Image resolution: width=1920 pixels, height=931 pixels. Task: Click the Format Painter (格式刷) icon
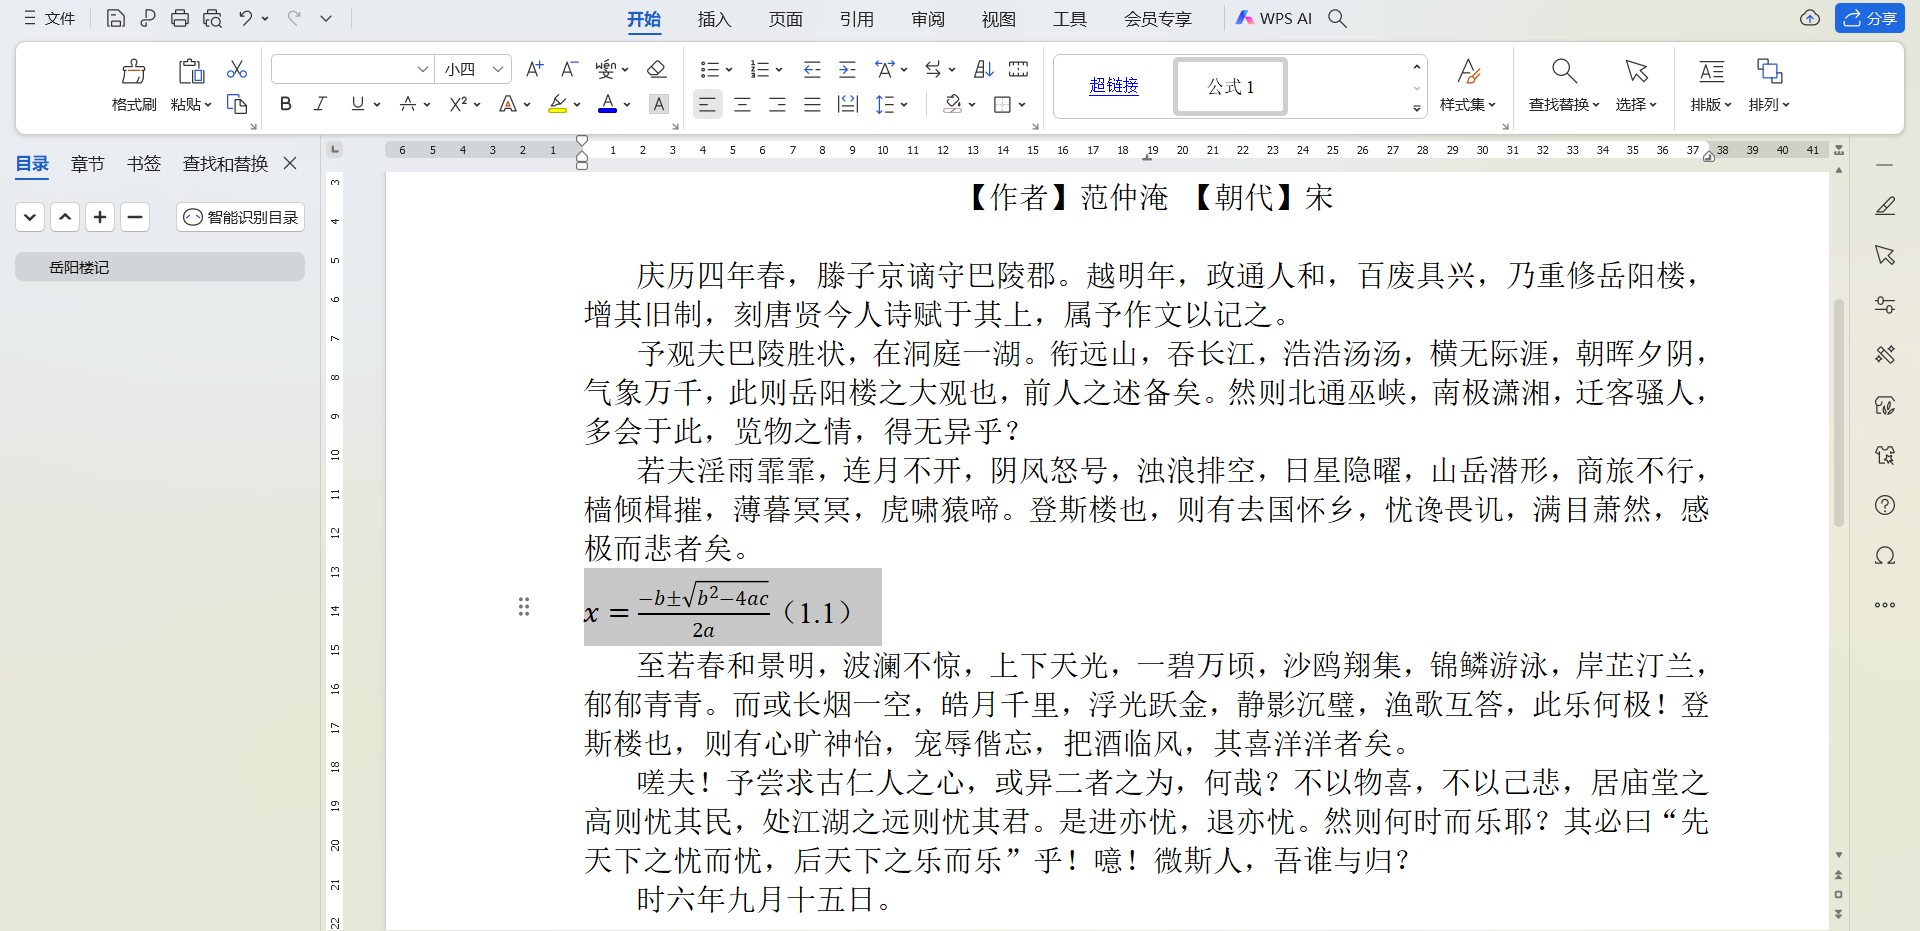coord(133,72)
